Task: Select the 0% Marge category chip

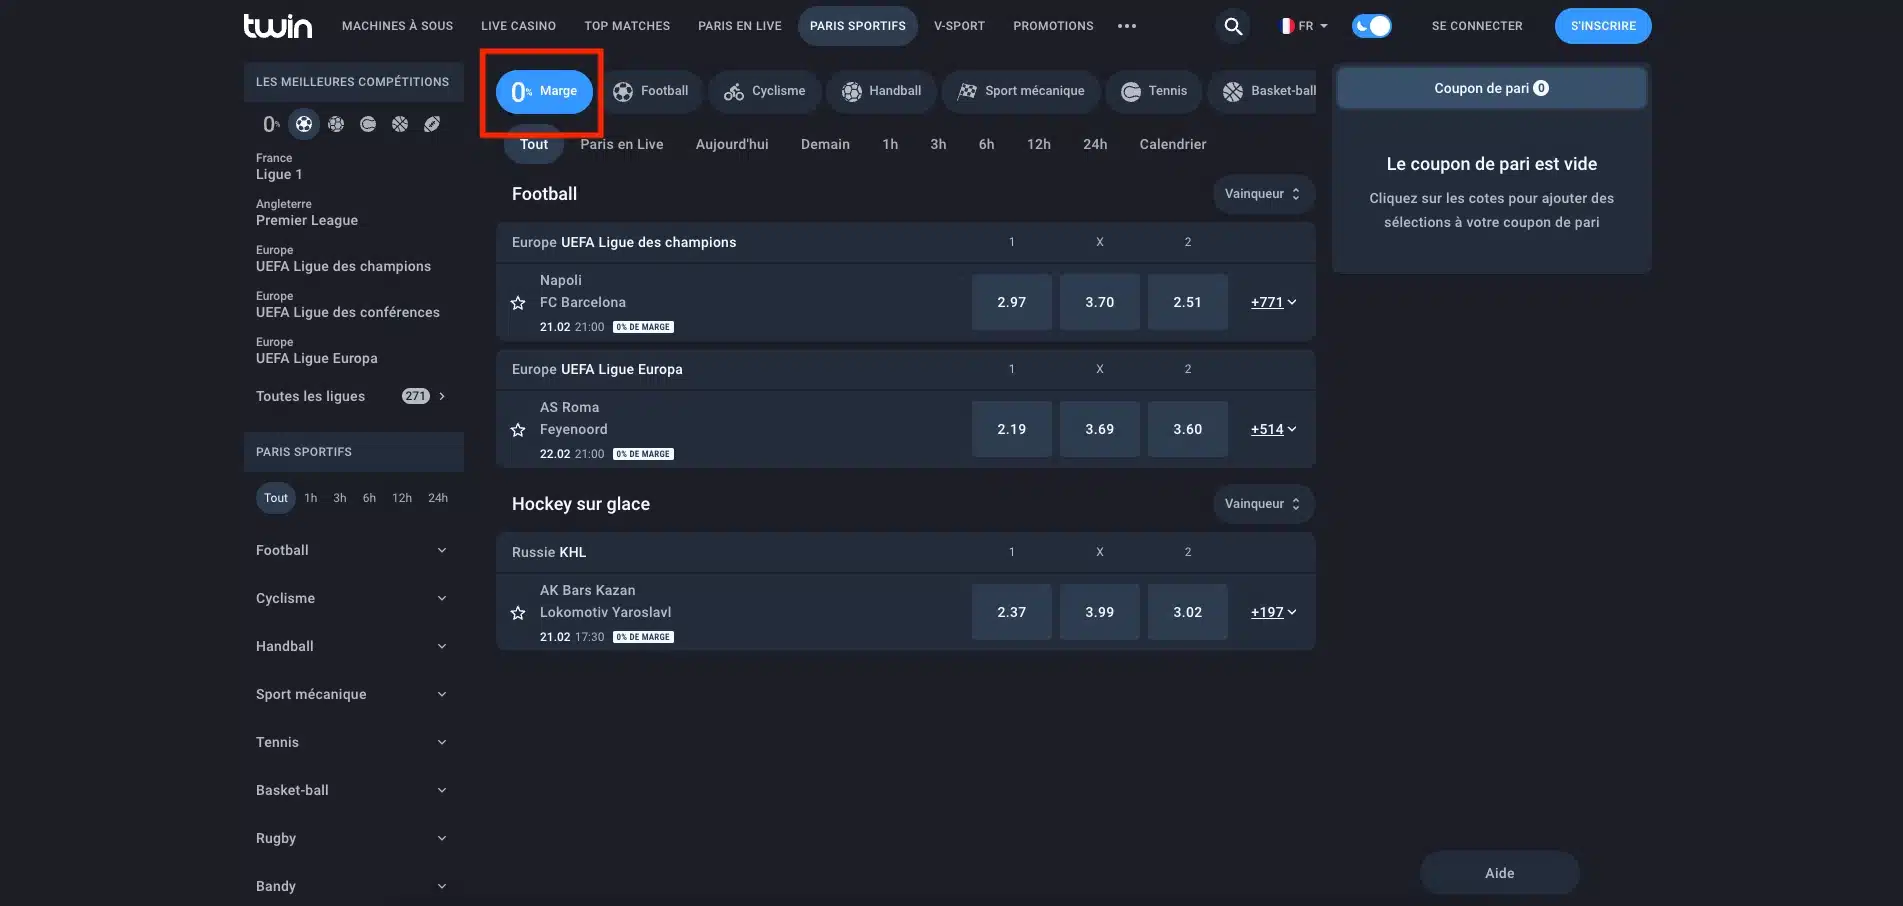Action: (544, 91)
